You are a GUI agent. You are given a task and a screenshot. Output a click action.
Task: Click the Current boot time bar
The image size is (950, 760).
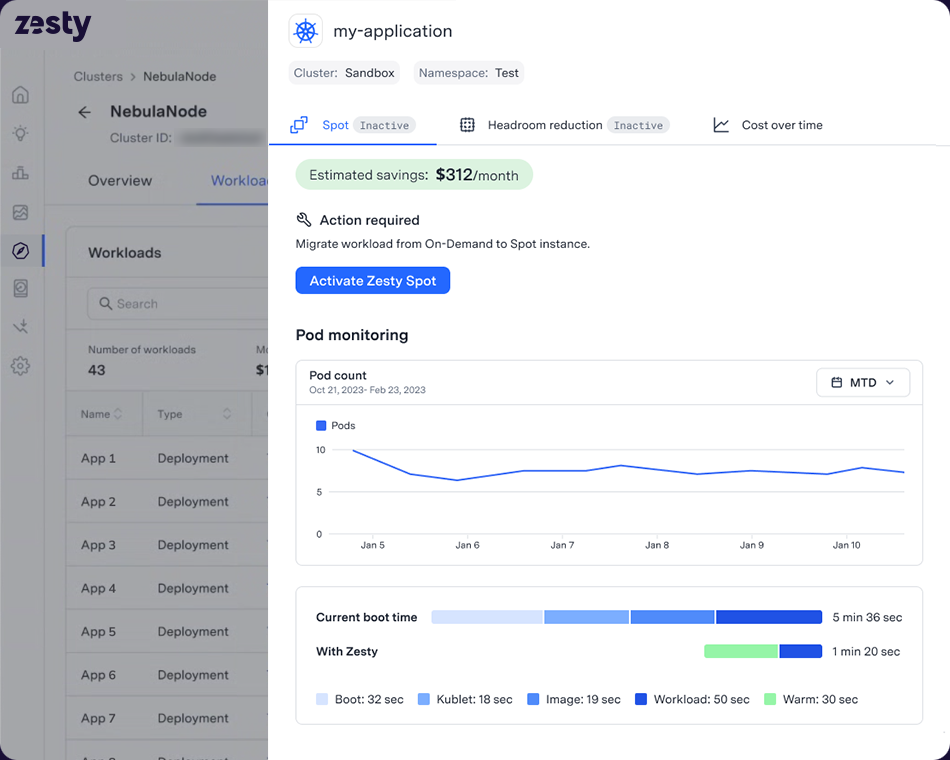(x=626, y=617)
